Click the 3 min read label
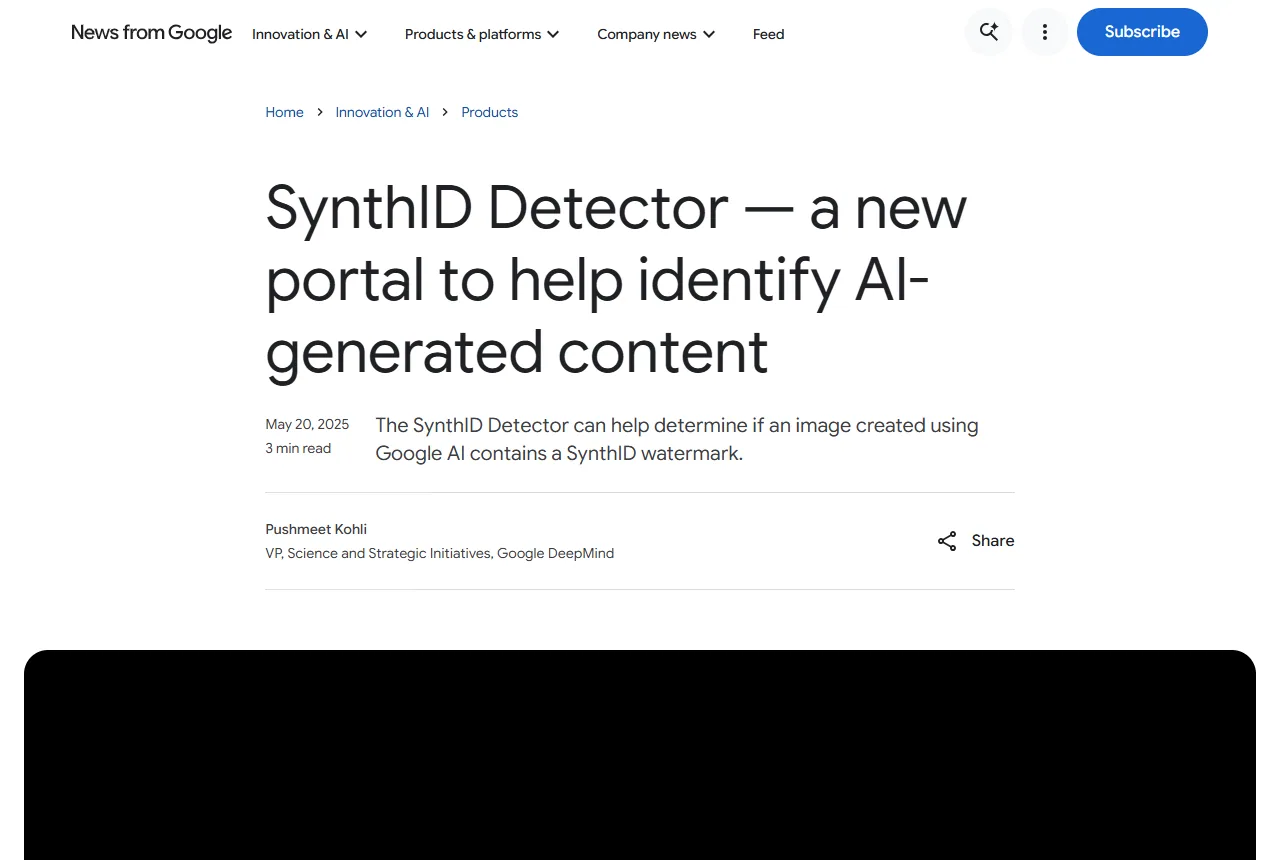 coord(298,448)
